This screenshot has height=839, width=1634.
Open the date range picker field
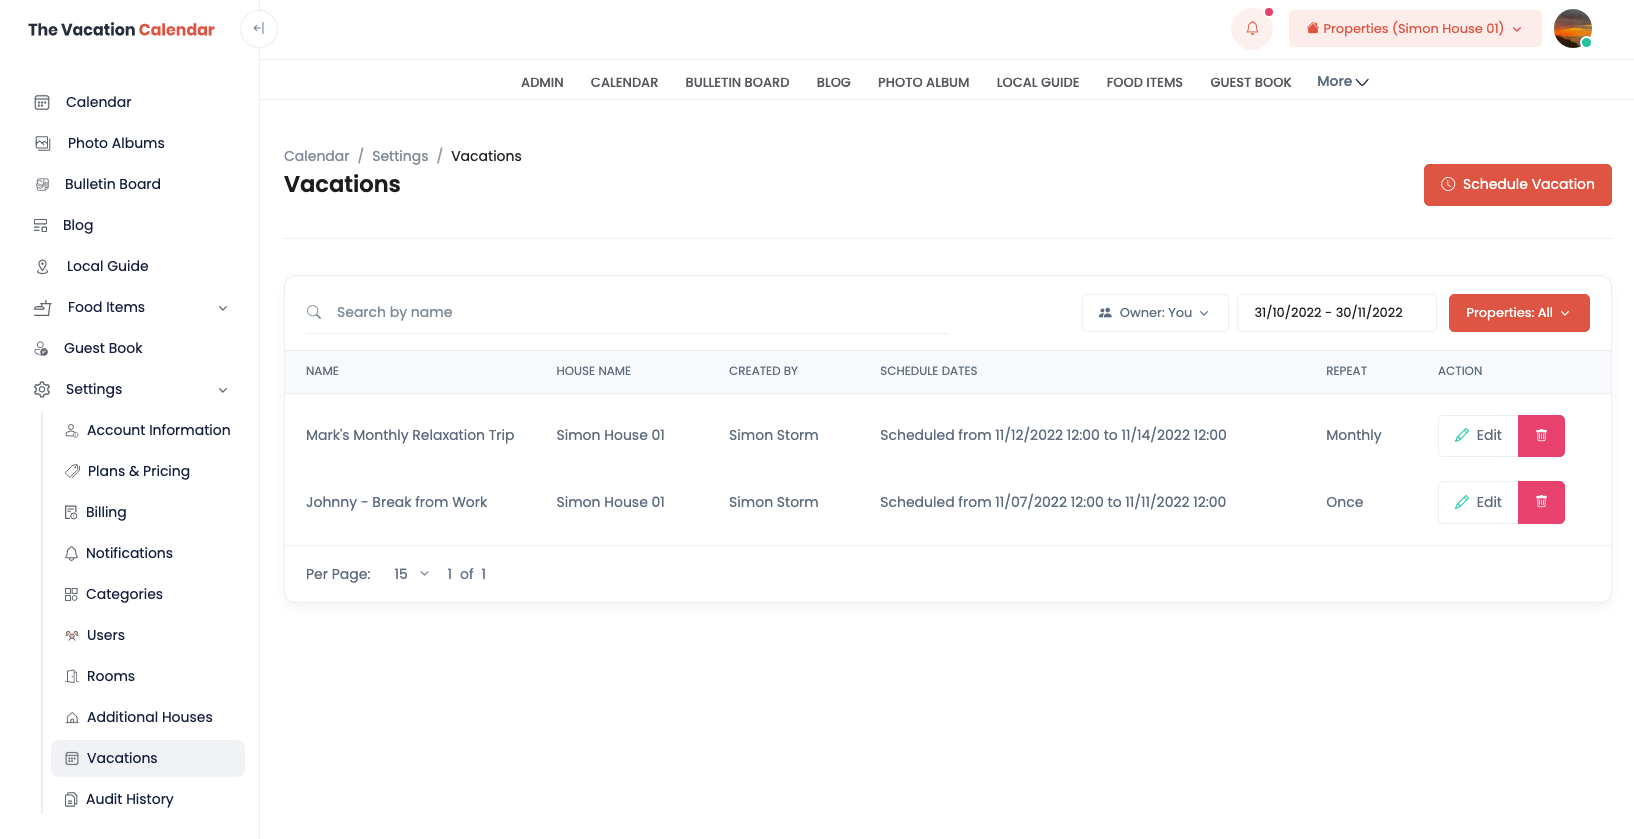(1335, 313)
